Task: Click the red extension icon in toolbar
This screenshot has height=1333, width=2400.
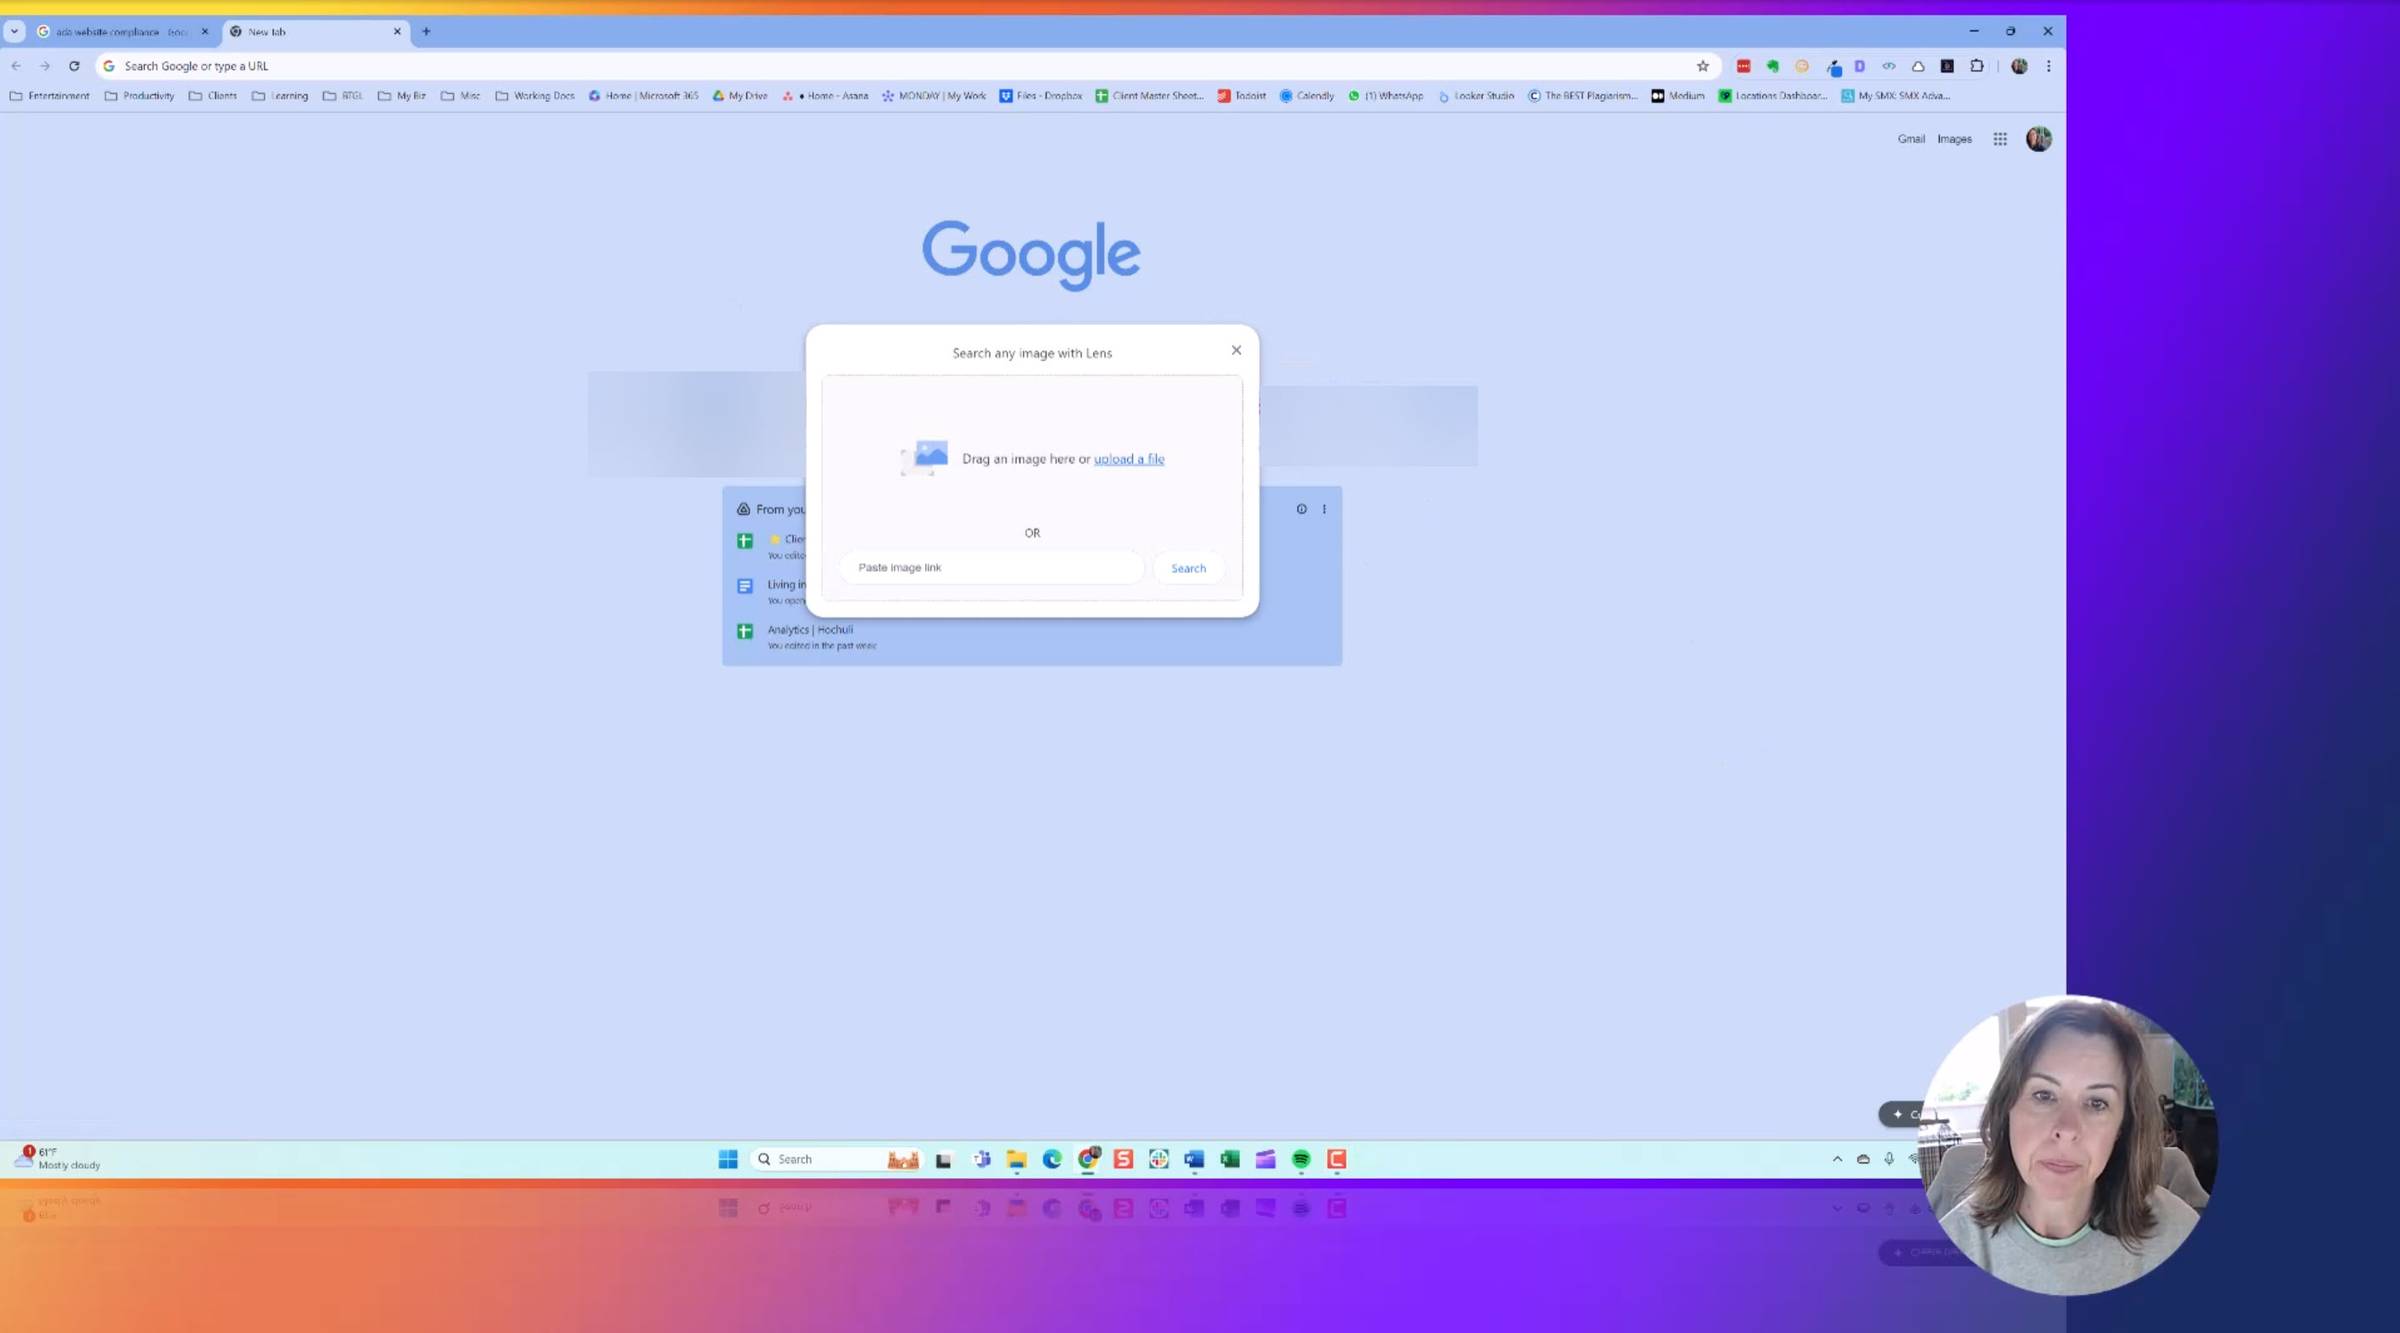Action: pos(1743,66)
